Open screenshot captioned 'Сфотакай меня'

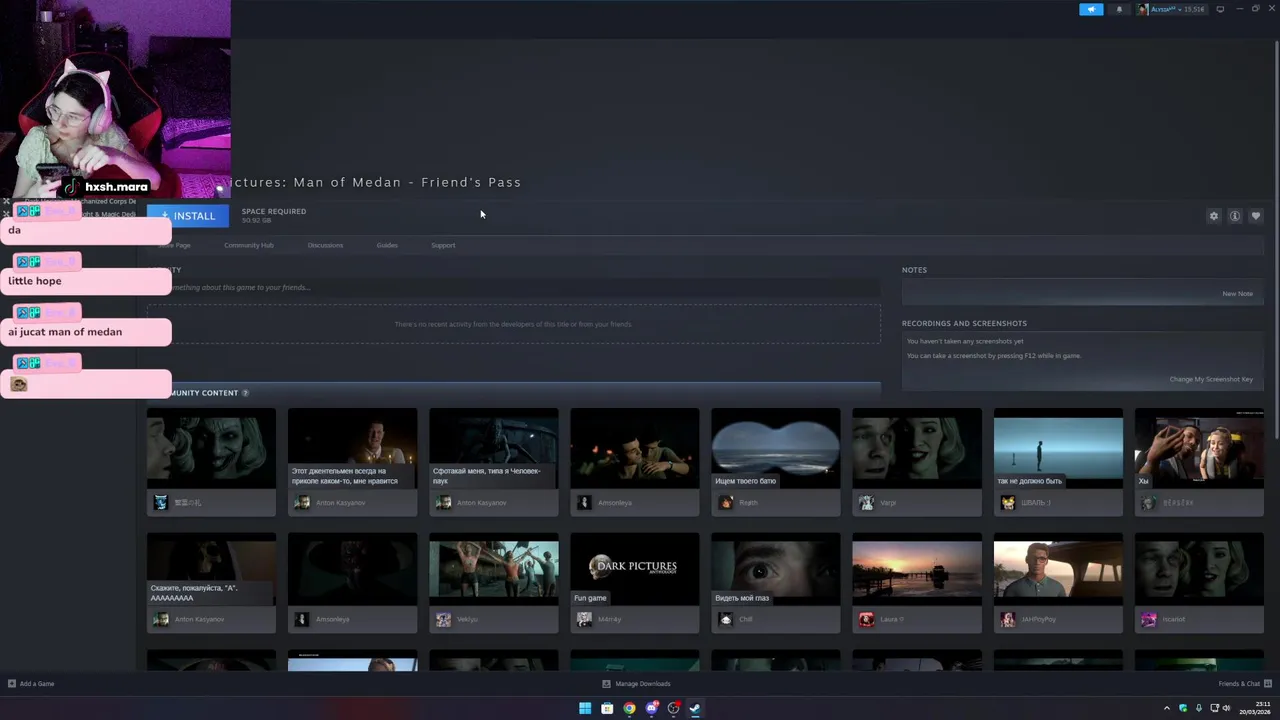tap(493, 448)
